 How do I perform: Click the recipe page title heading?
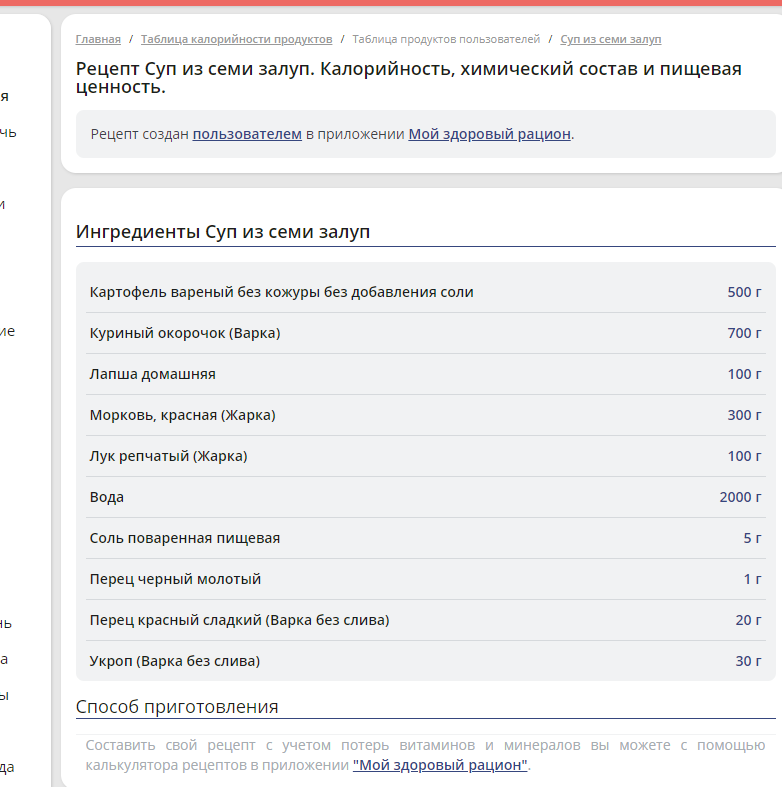[408, 78]
